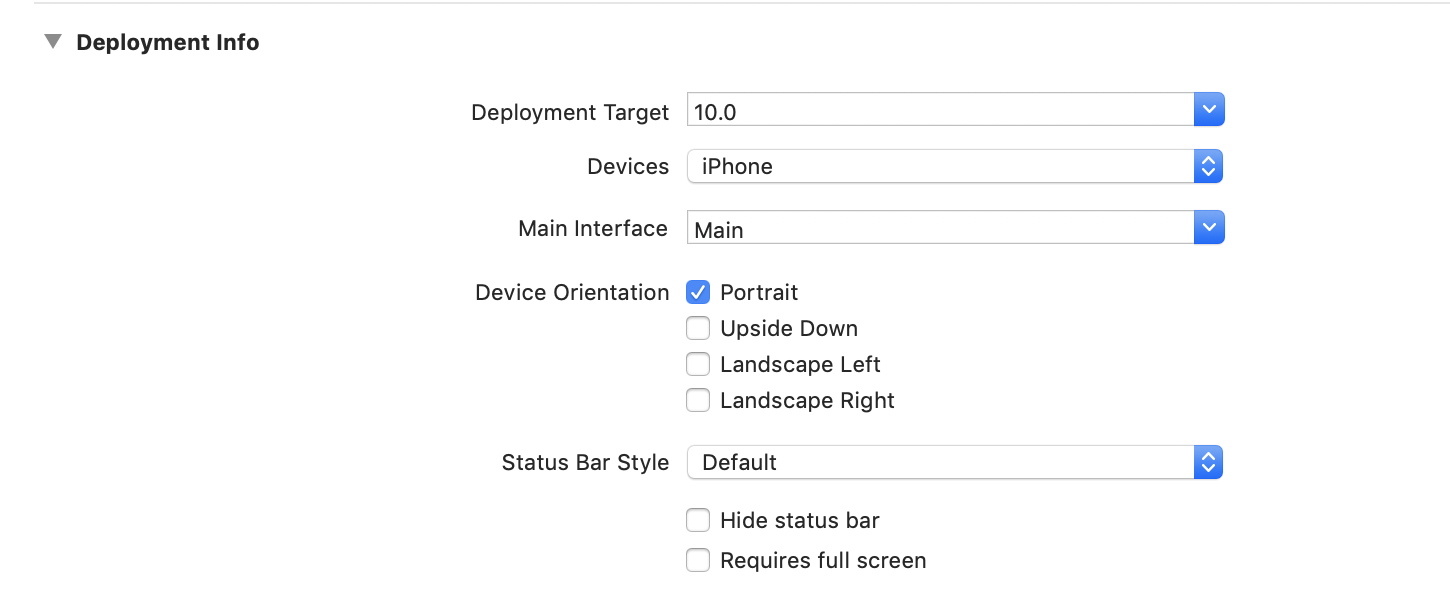Click the Deployment Target label
Image resolution: width=1450 pixels, height=596 pixels.
[x=570, y=112]
